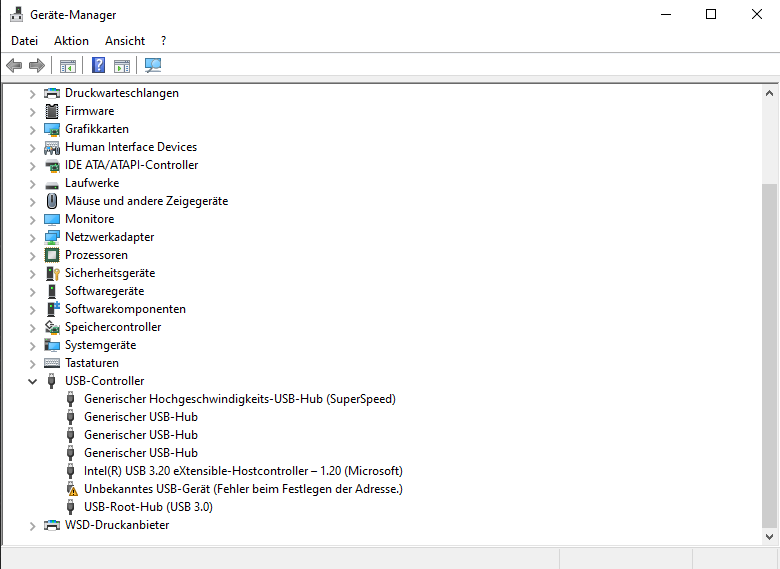Expand the Grafikkarten node
The height and width of the screenshot is (569, 780).
pyautogui.click(x=32, y=129)
